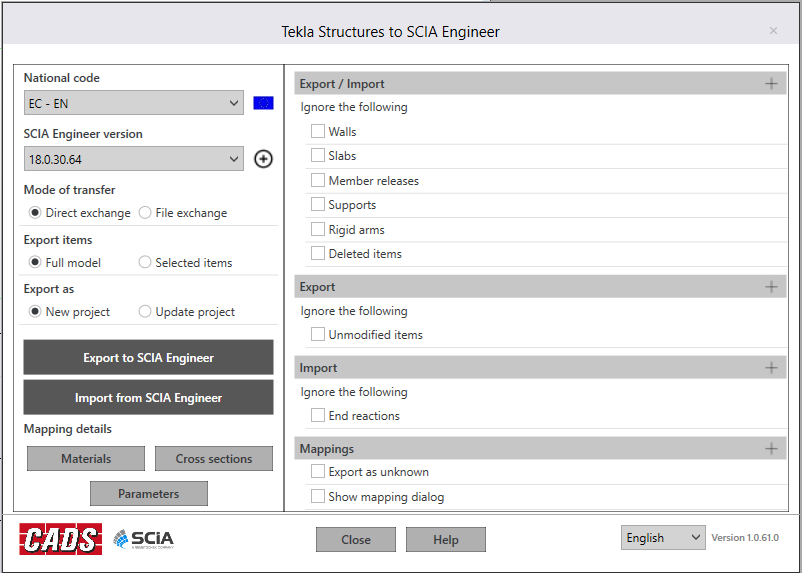
Task: Click the CADS logo
Action: 61,539
